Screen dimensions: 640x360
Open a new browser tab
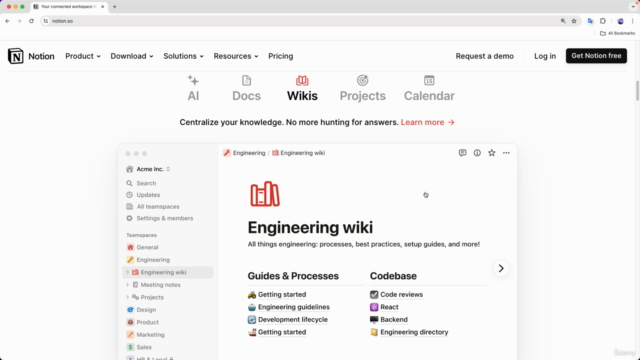114,7
